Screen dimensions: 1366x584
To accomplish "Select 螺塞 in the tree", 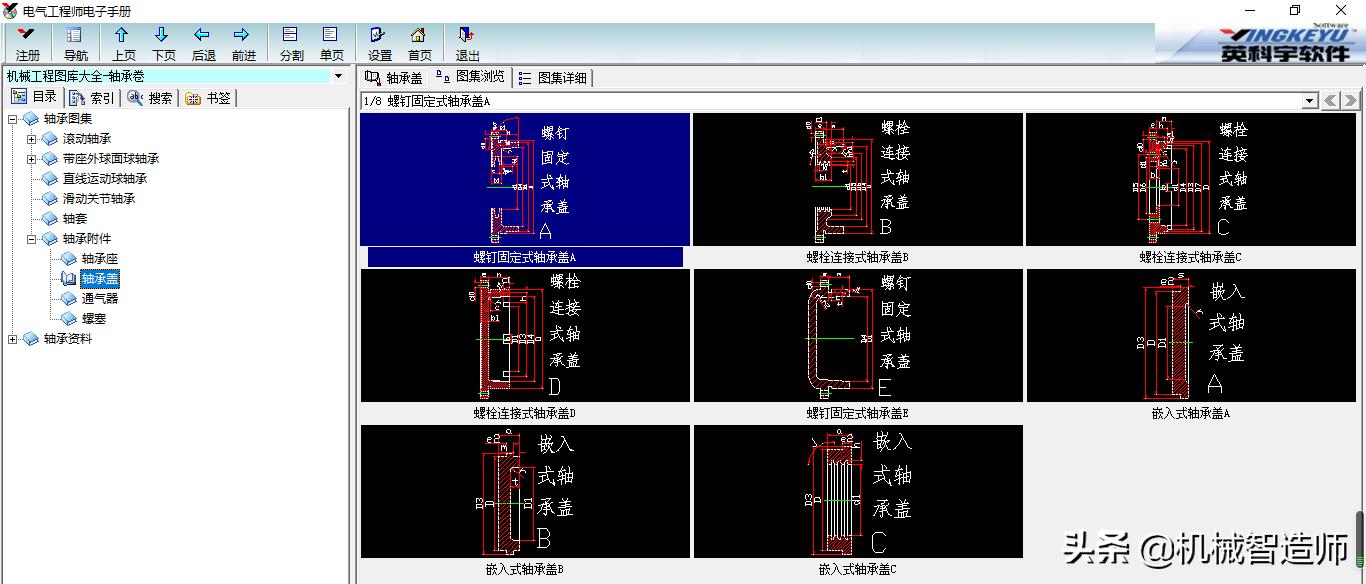I will point(94,319).
